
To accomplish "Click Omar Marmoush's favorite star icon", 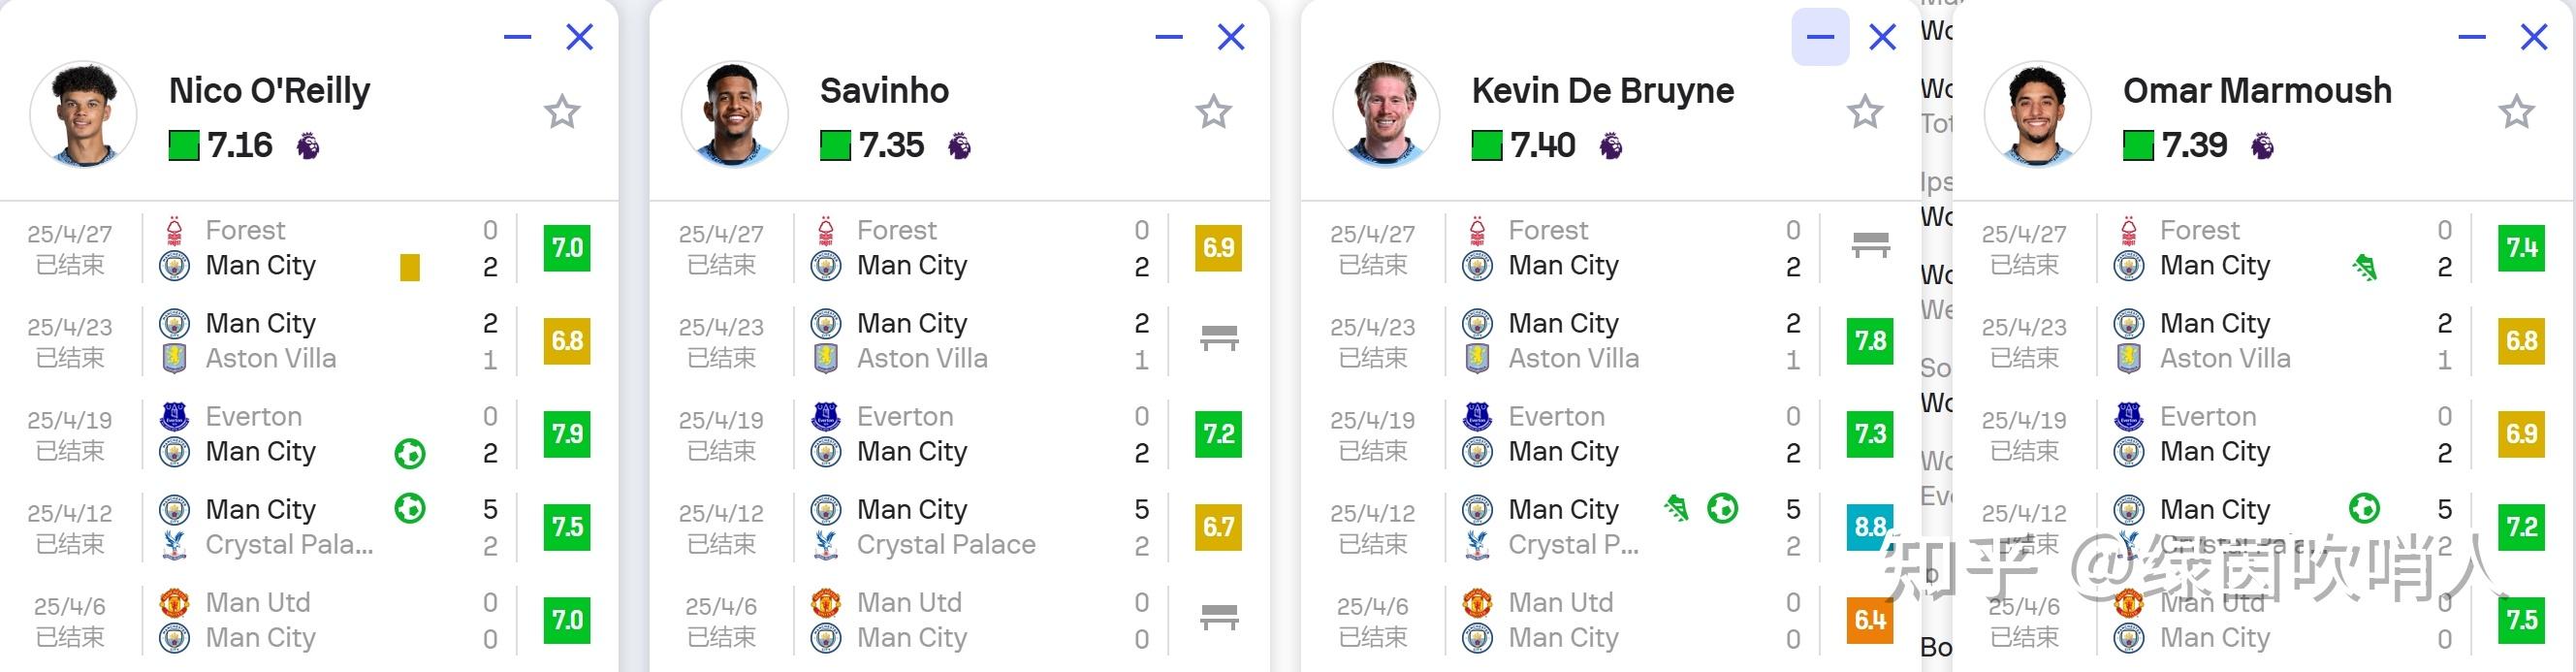I will click(2516, 112).
